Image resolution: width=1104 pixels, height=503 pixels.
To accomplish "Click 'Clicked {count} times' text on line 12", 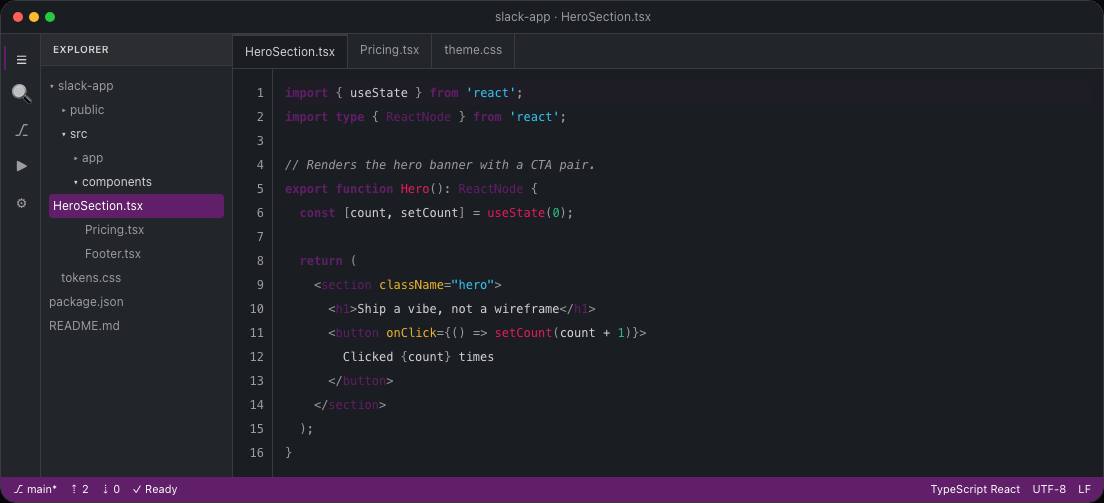I will point(418,356).
